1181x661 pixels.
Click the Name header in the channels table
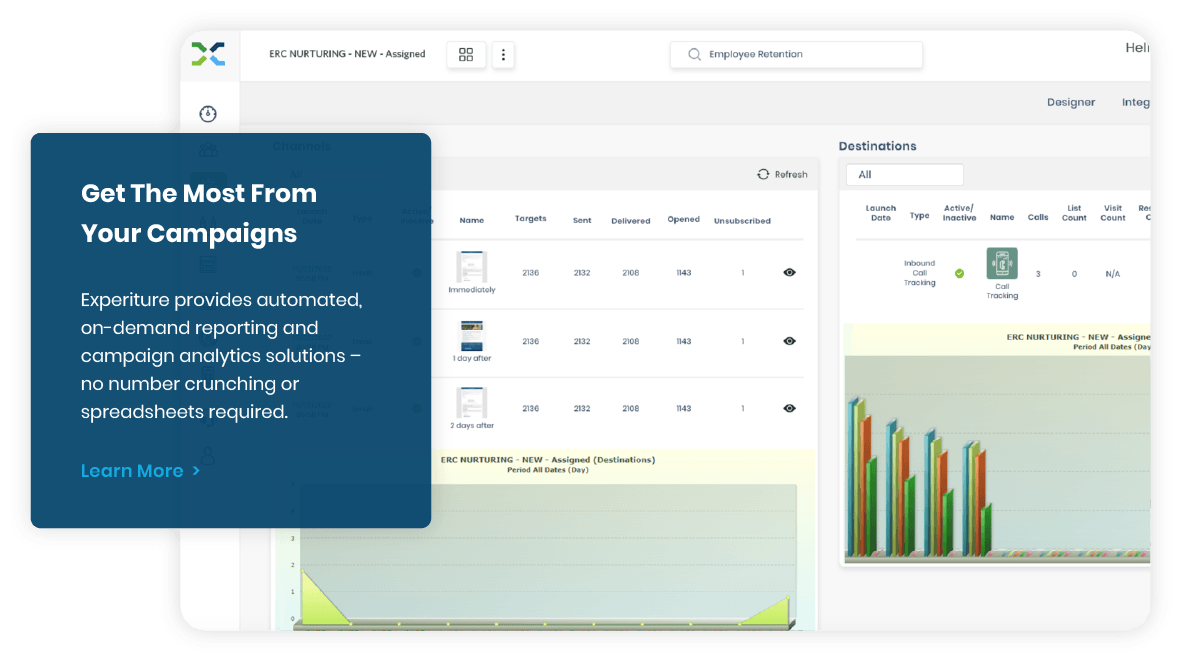pyautogui.click(x=471, y=221)
